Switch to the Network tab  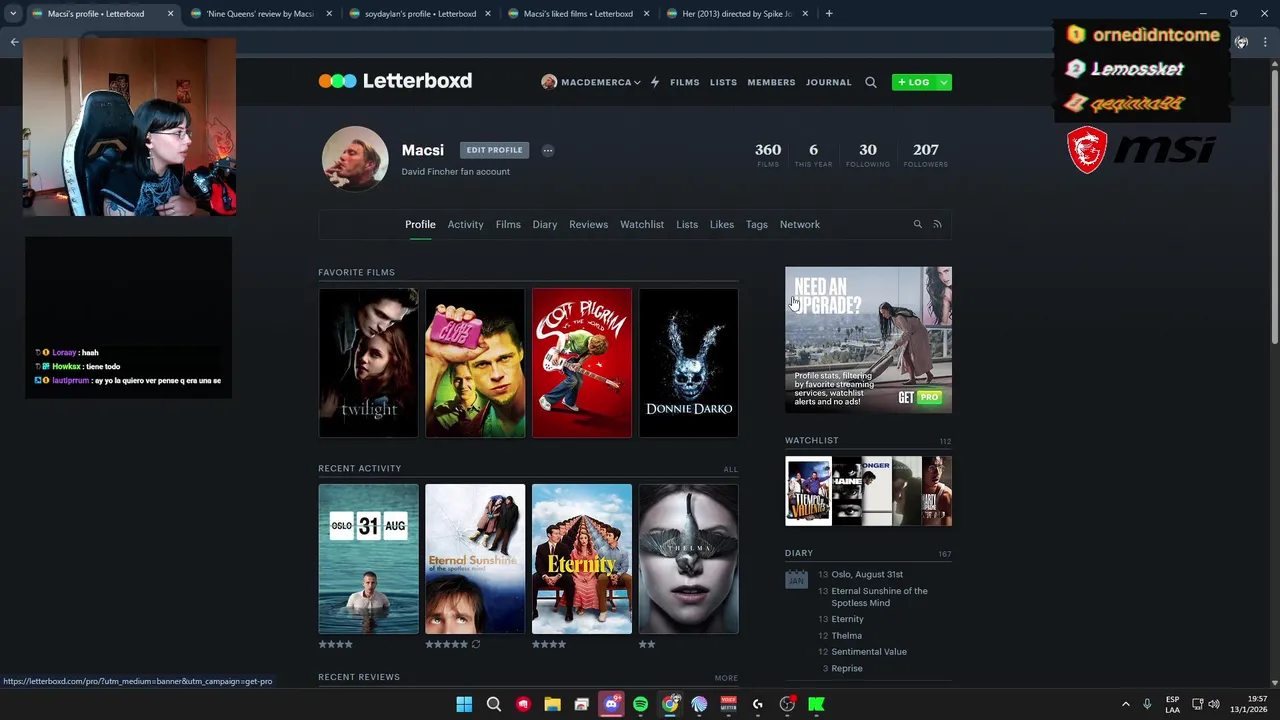click(x=800, y=224)
